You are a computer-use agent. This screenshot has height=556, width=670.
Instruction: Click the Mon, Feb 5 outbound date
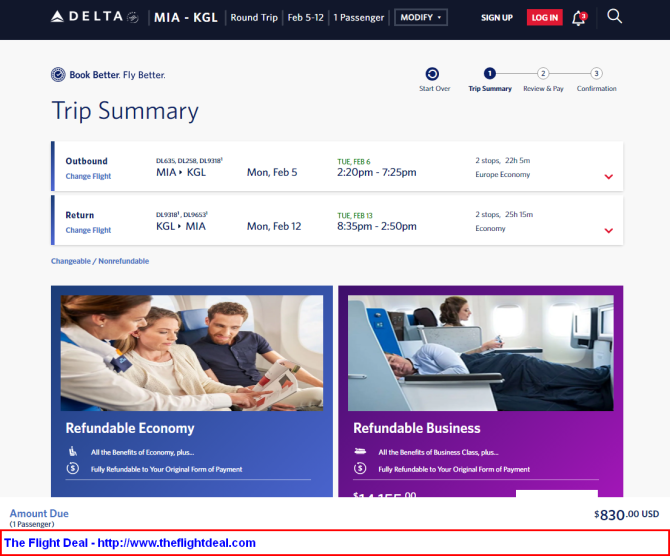click(272, 172)
